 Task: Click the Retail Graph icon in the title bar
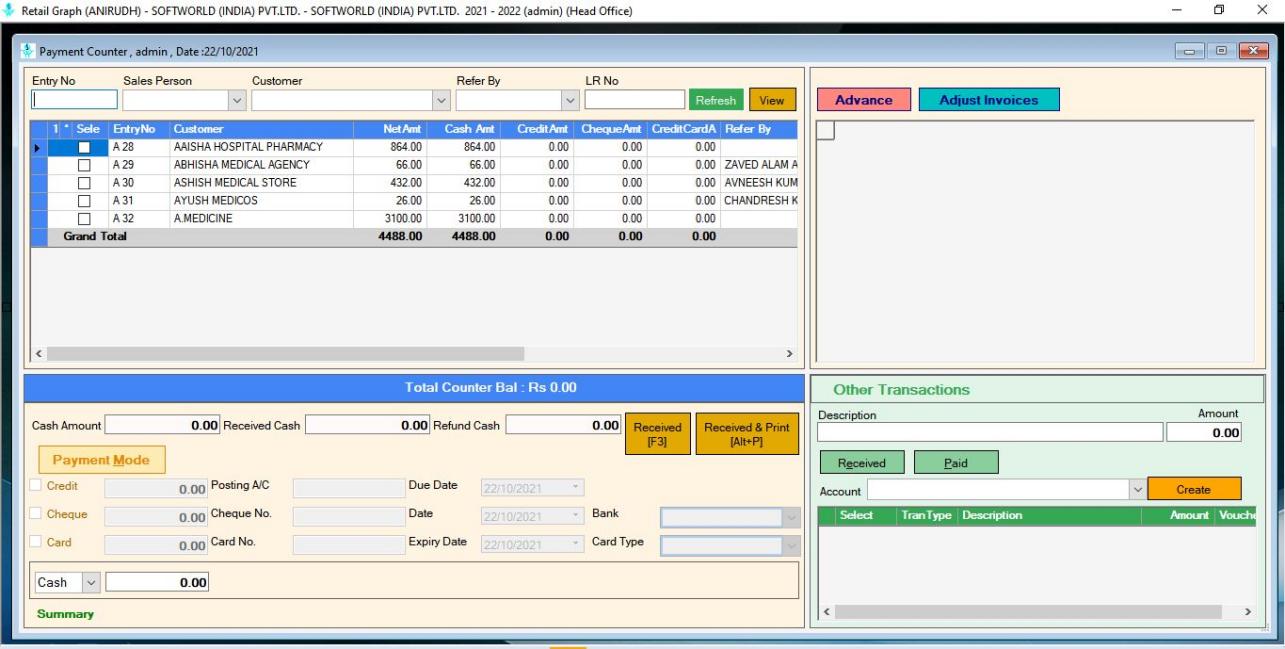[x=8, y=12]
